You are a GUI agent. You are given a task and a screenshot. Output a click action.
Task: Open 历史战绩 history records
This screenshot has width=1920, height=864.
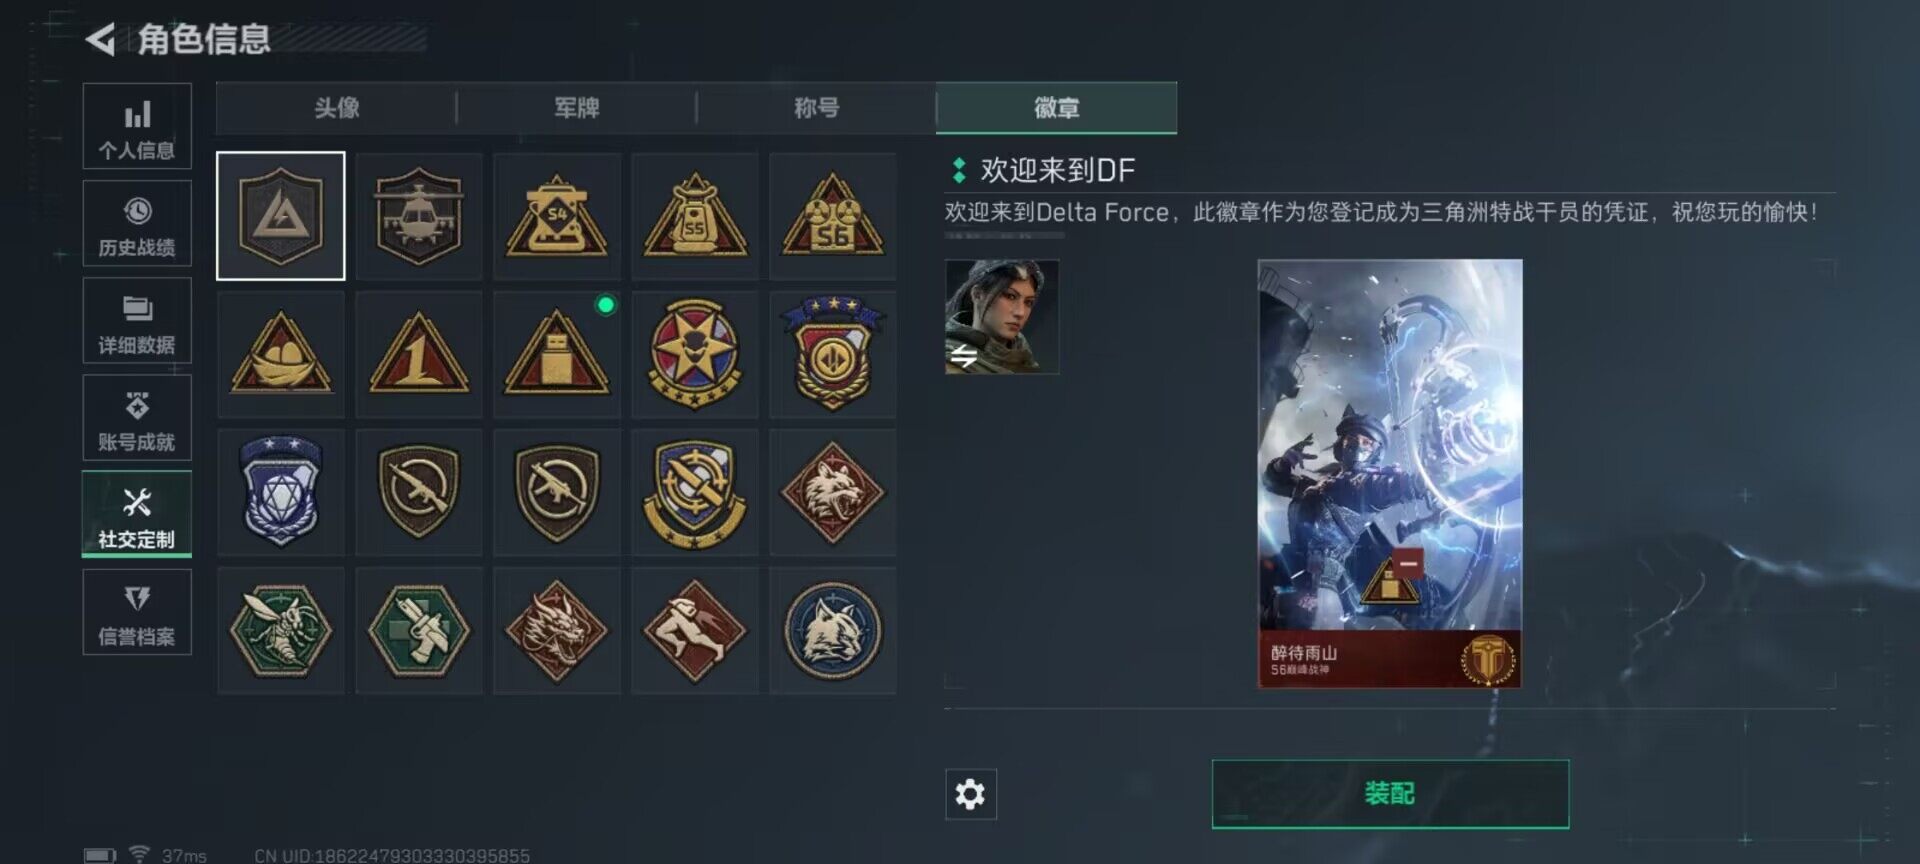point(137,223)
